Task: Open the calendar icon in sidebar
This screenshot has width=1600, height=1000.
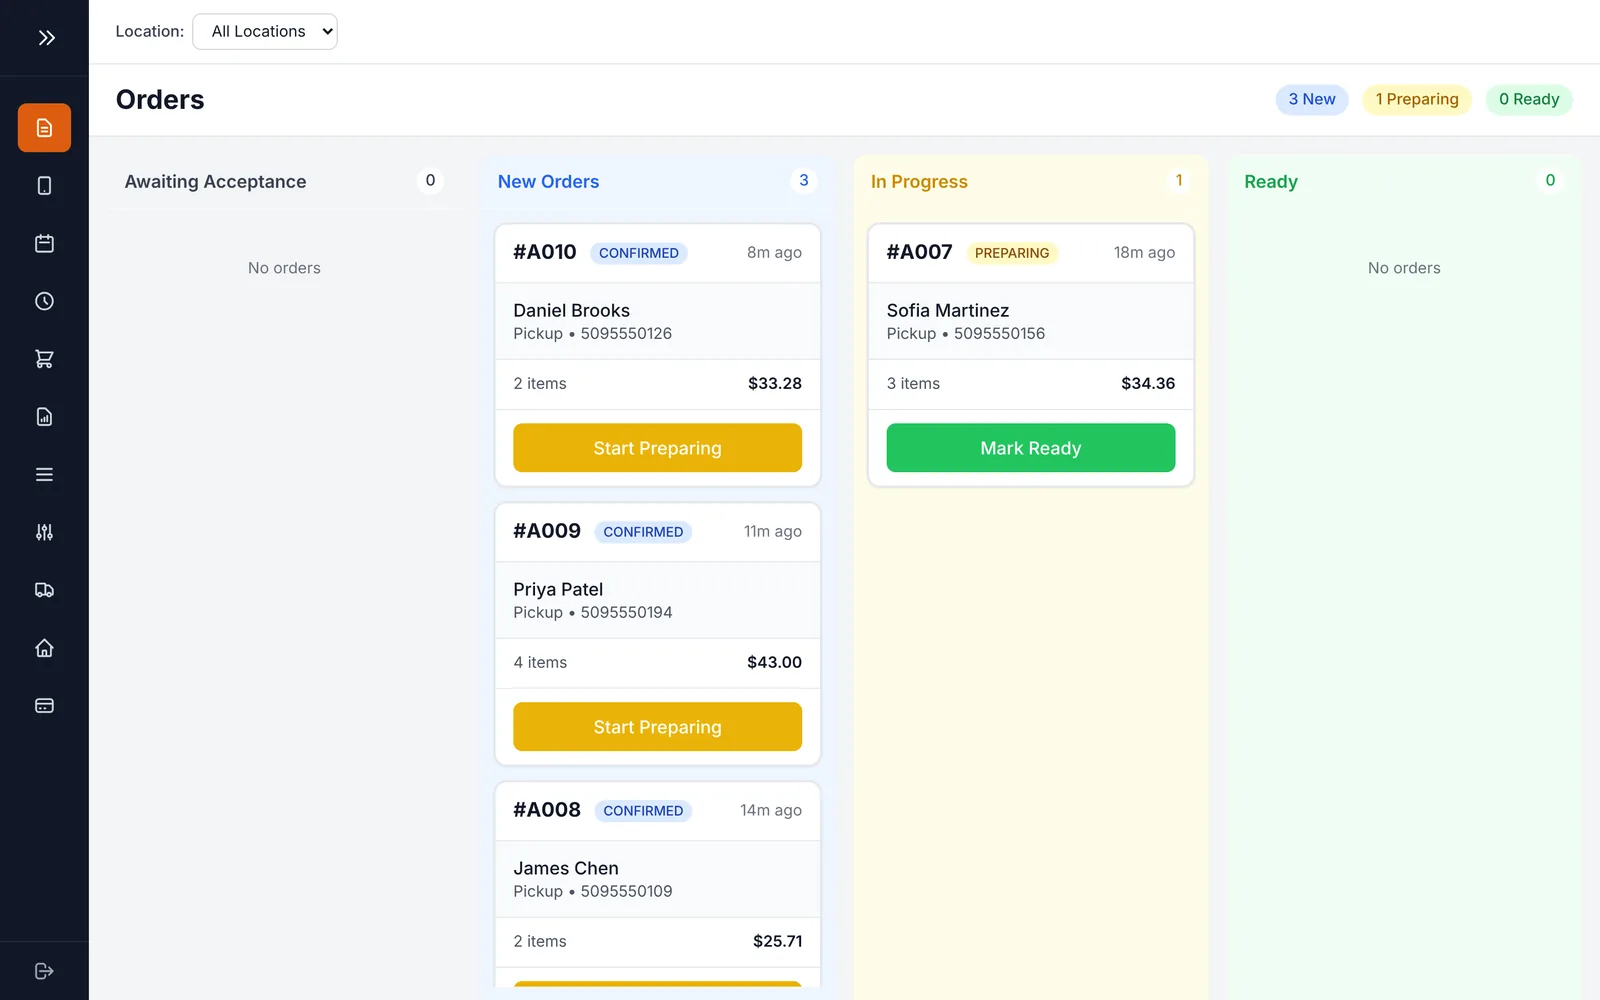Action: tap(44, 244)
